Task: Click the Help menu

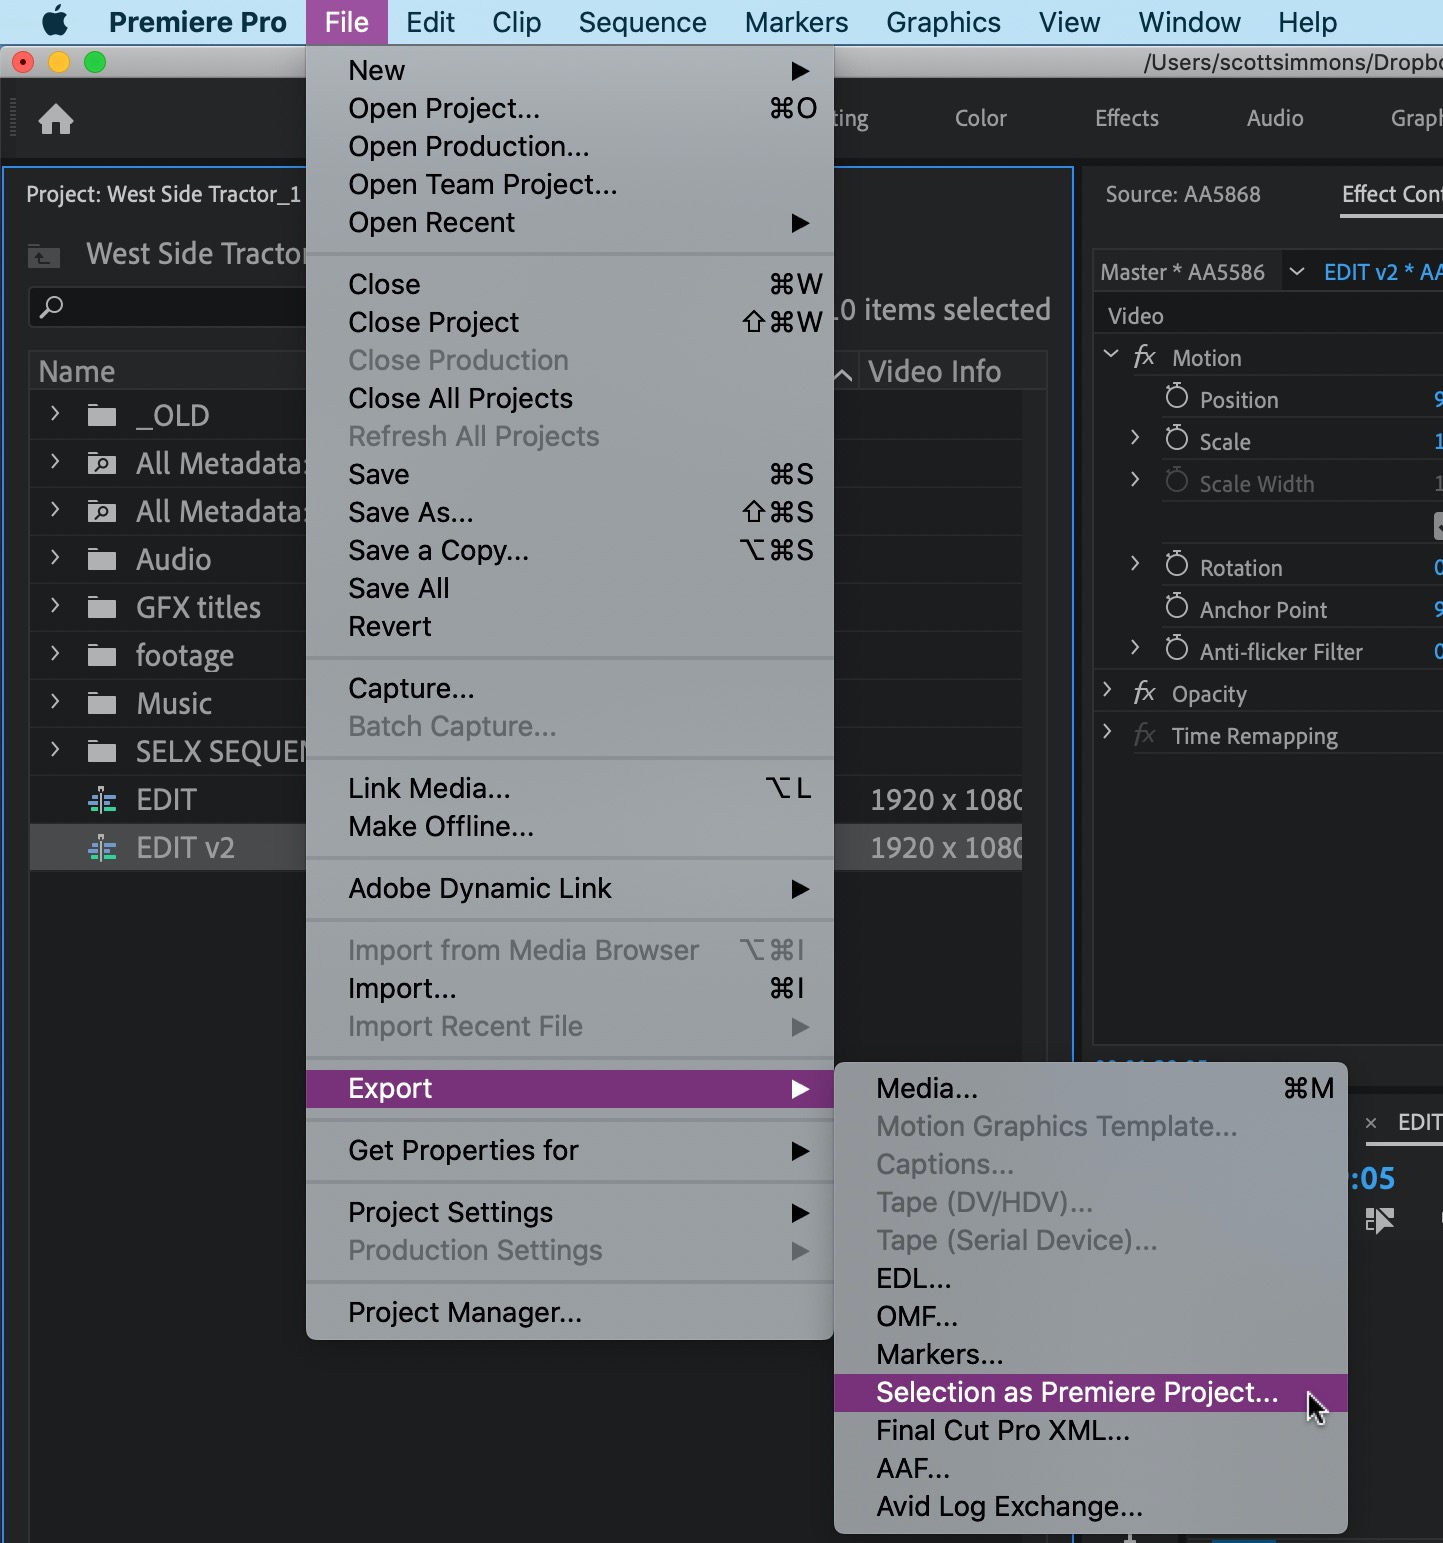Action: [x=1307, y=22]
